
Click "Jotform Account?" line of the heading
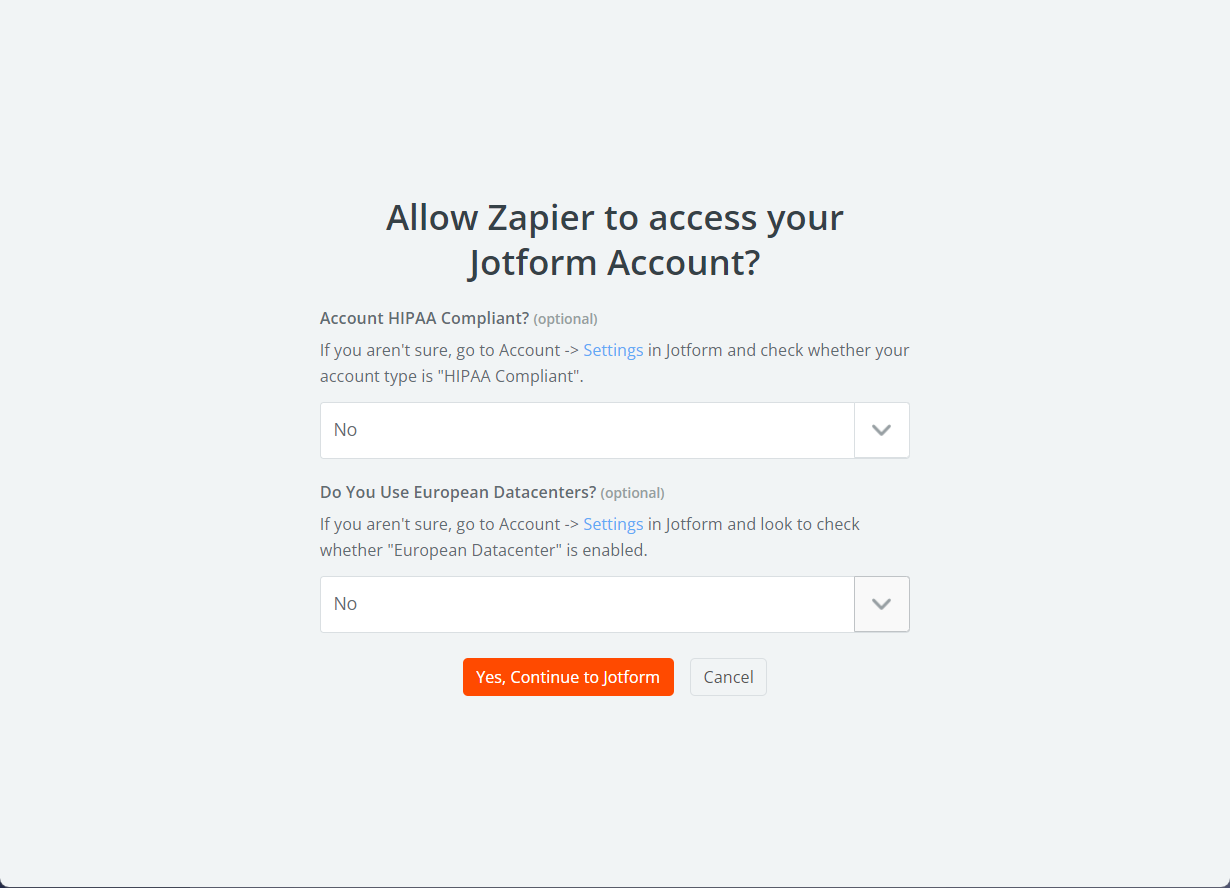pyautogui.click(x=614, y=263)
